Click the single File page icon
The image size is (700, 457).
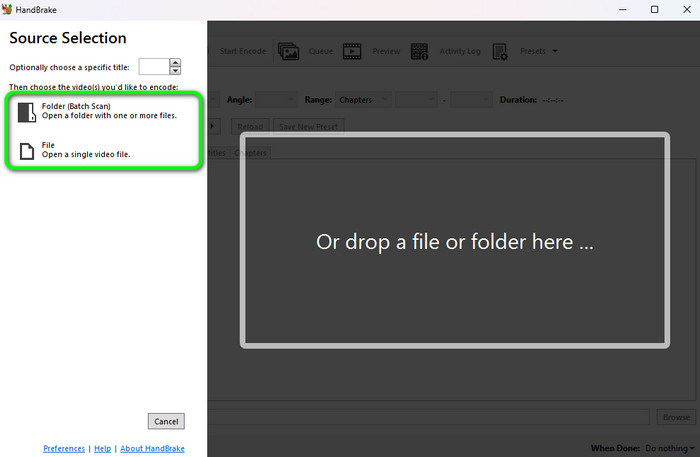(x=27, y=151)
